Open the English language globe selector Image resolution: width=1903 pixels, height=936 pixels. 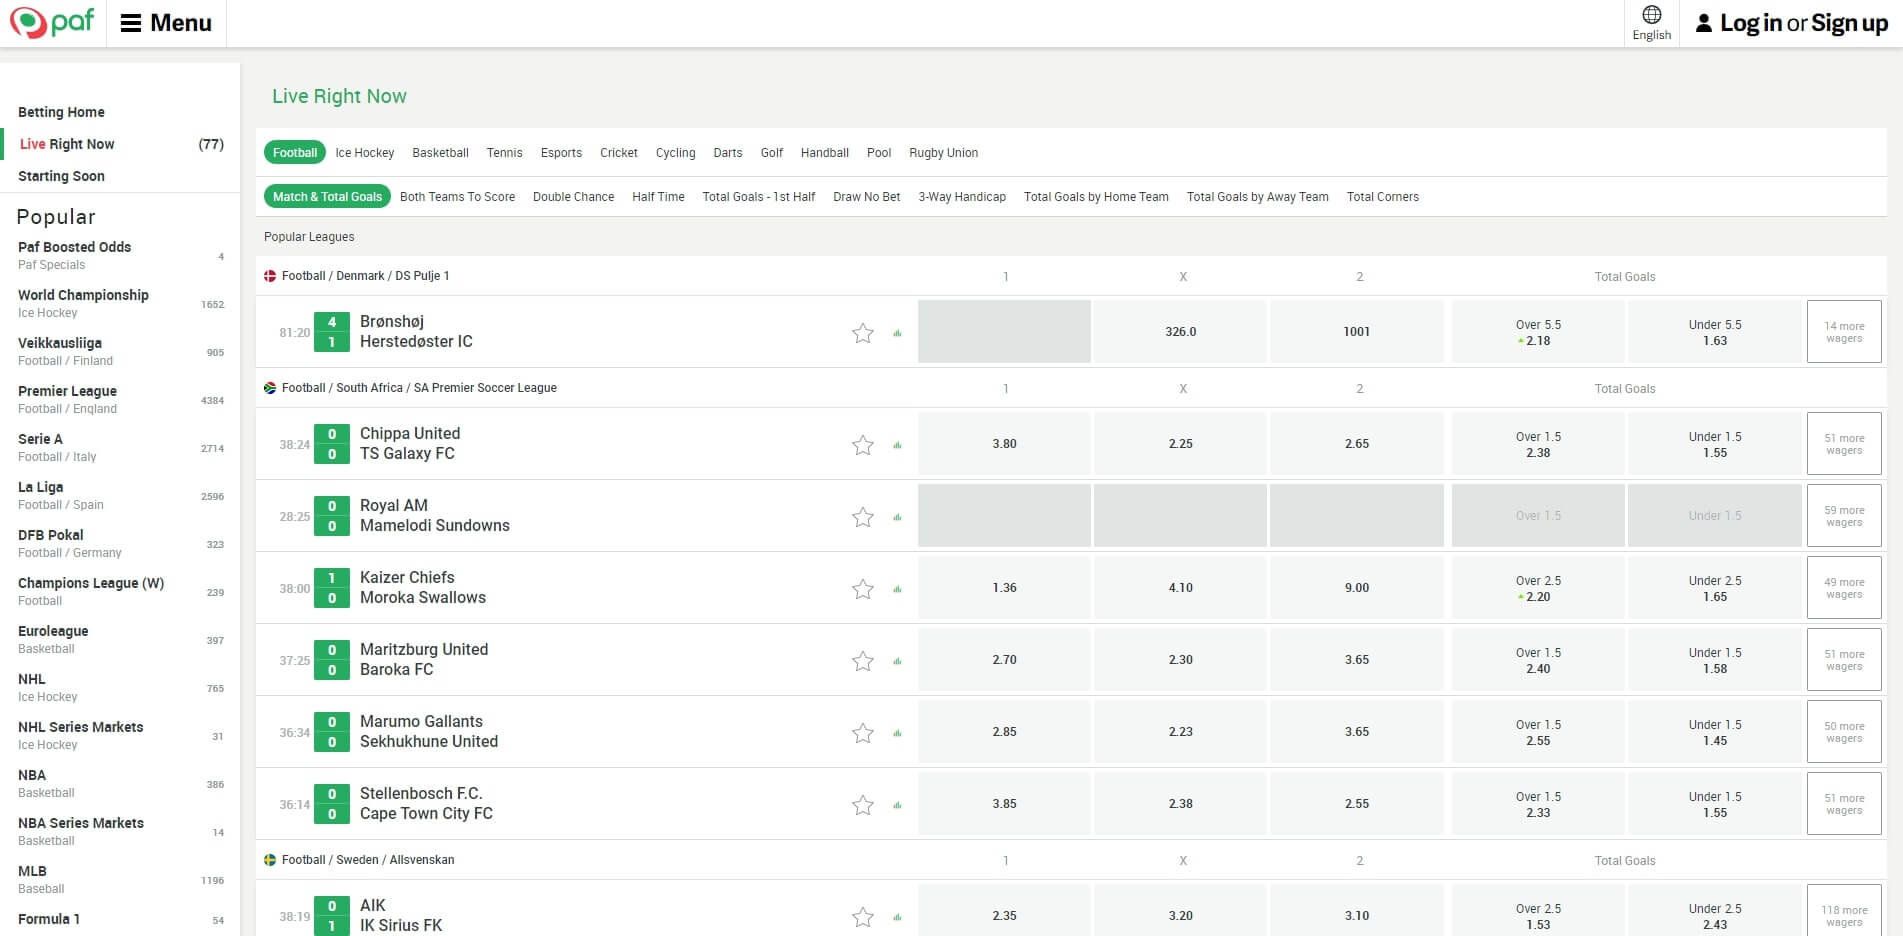coord(1651,23)
